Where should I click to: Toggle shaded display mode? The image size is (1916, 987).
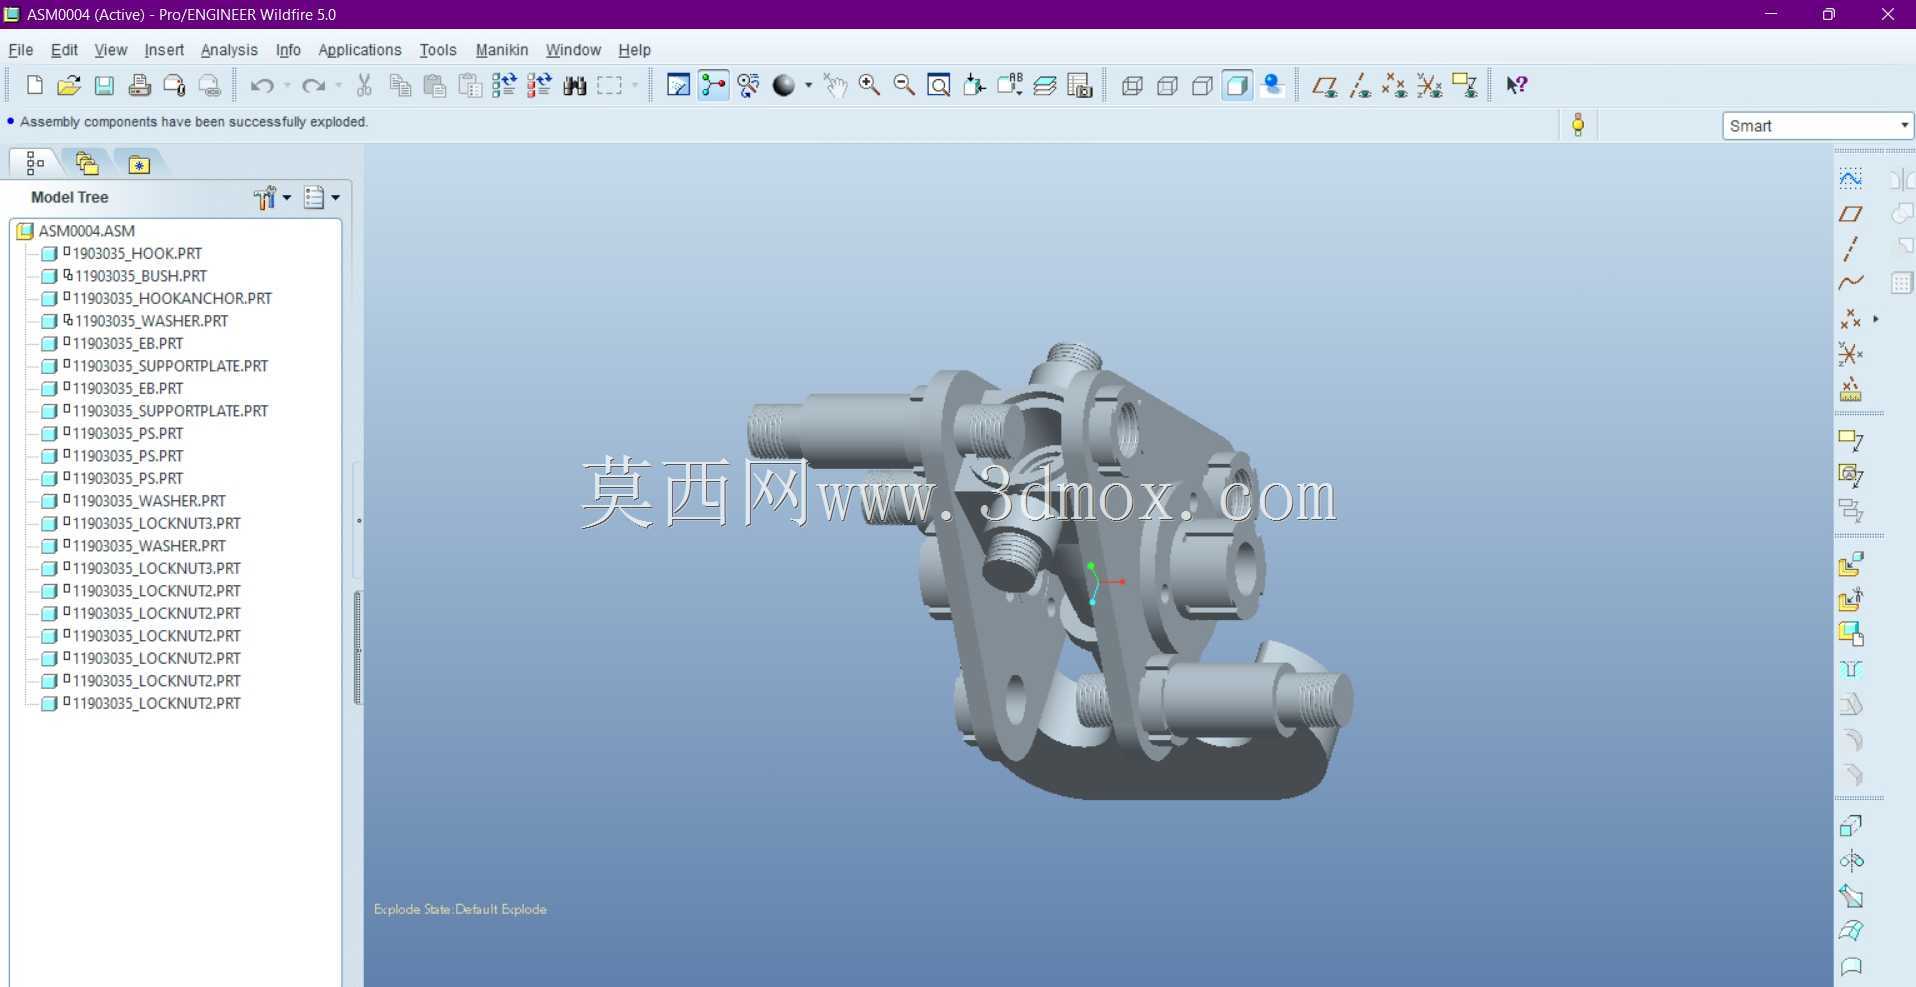click(x=1237, y=86)
